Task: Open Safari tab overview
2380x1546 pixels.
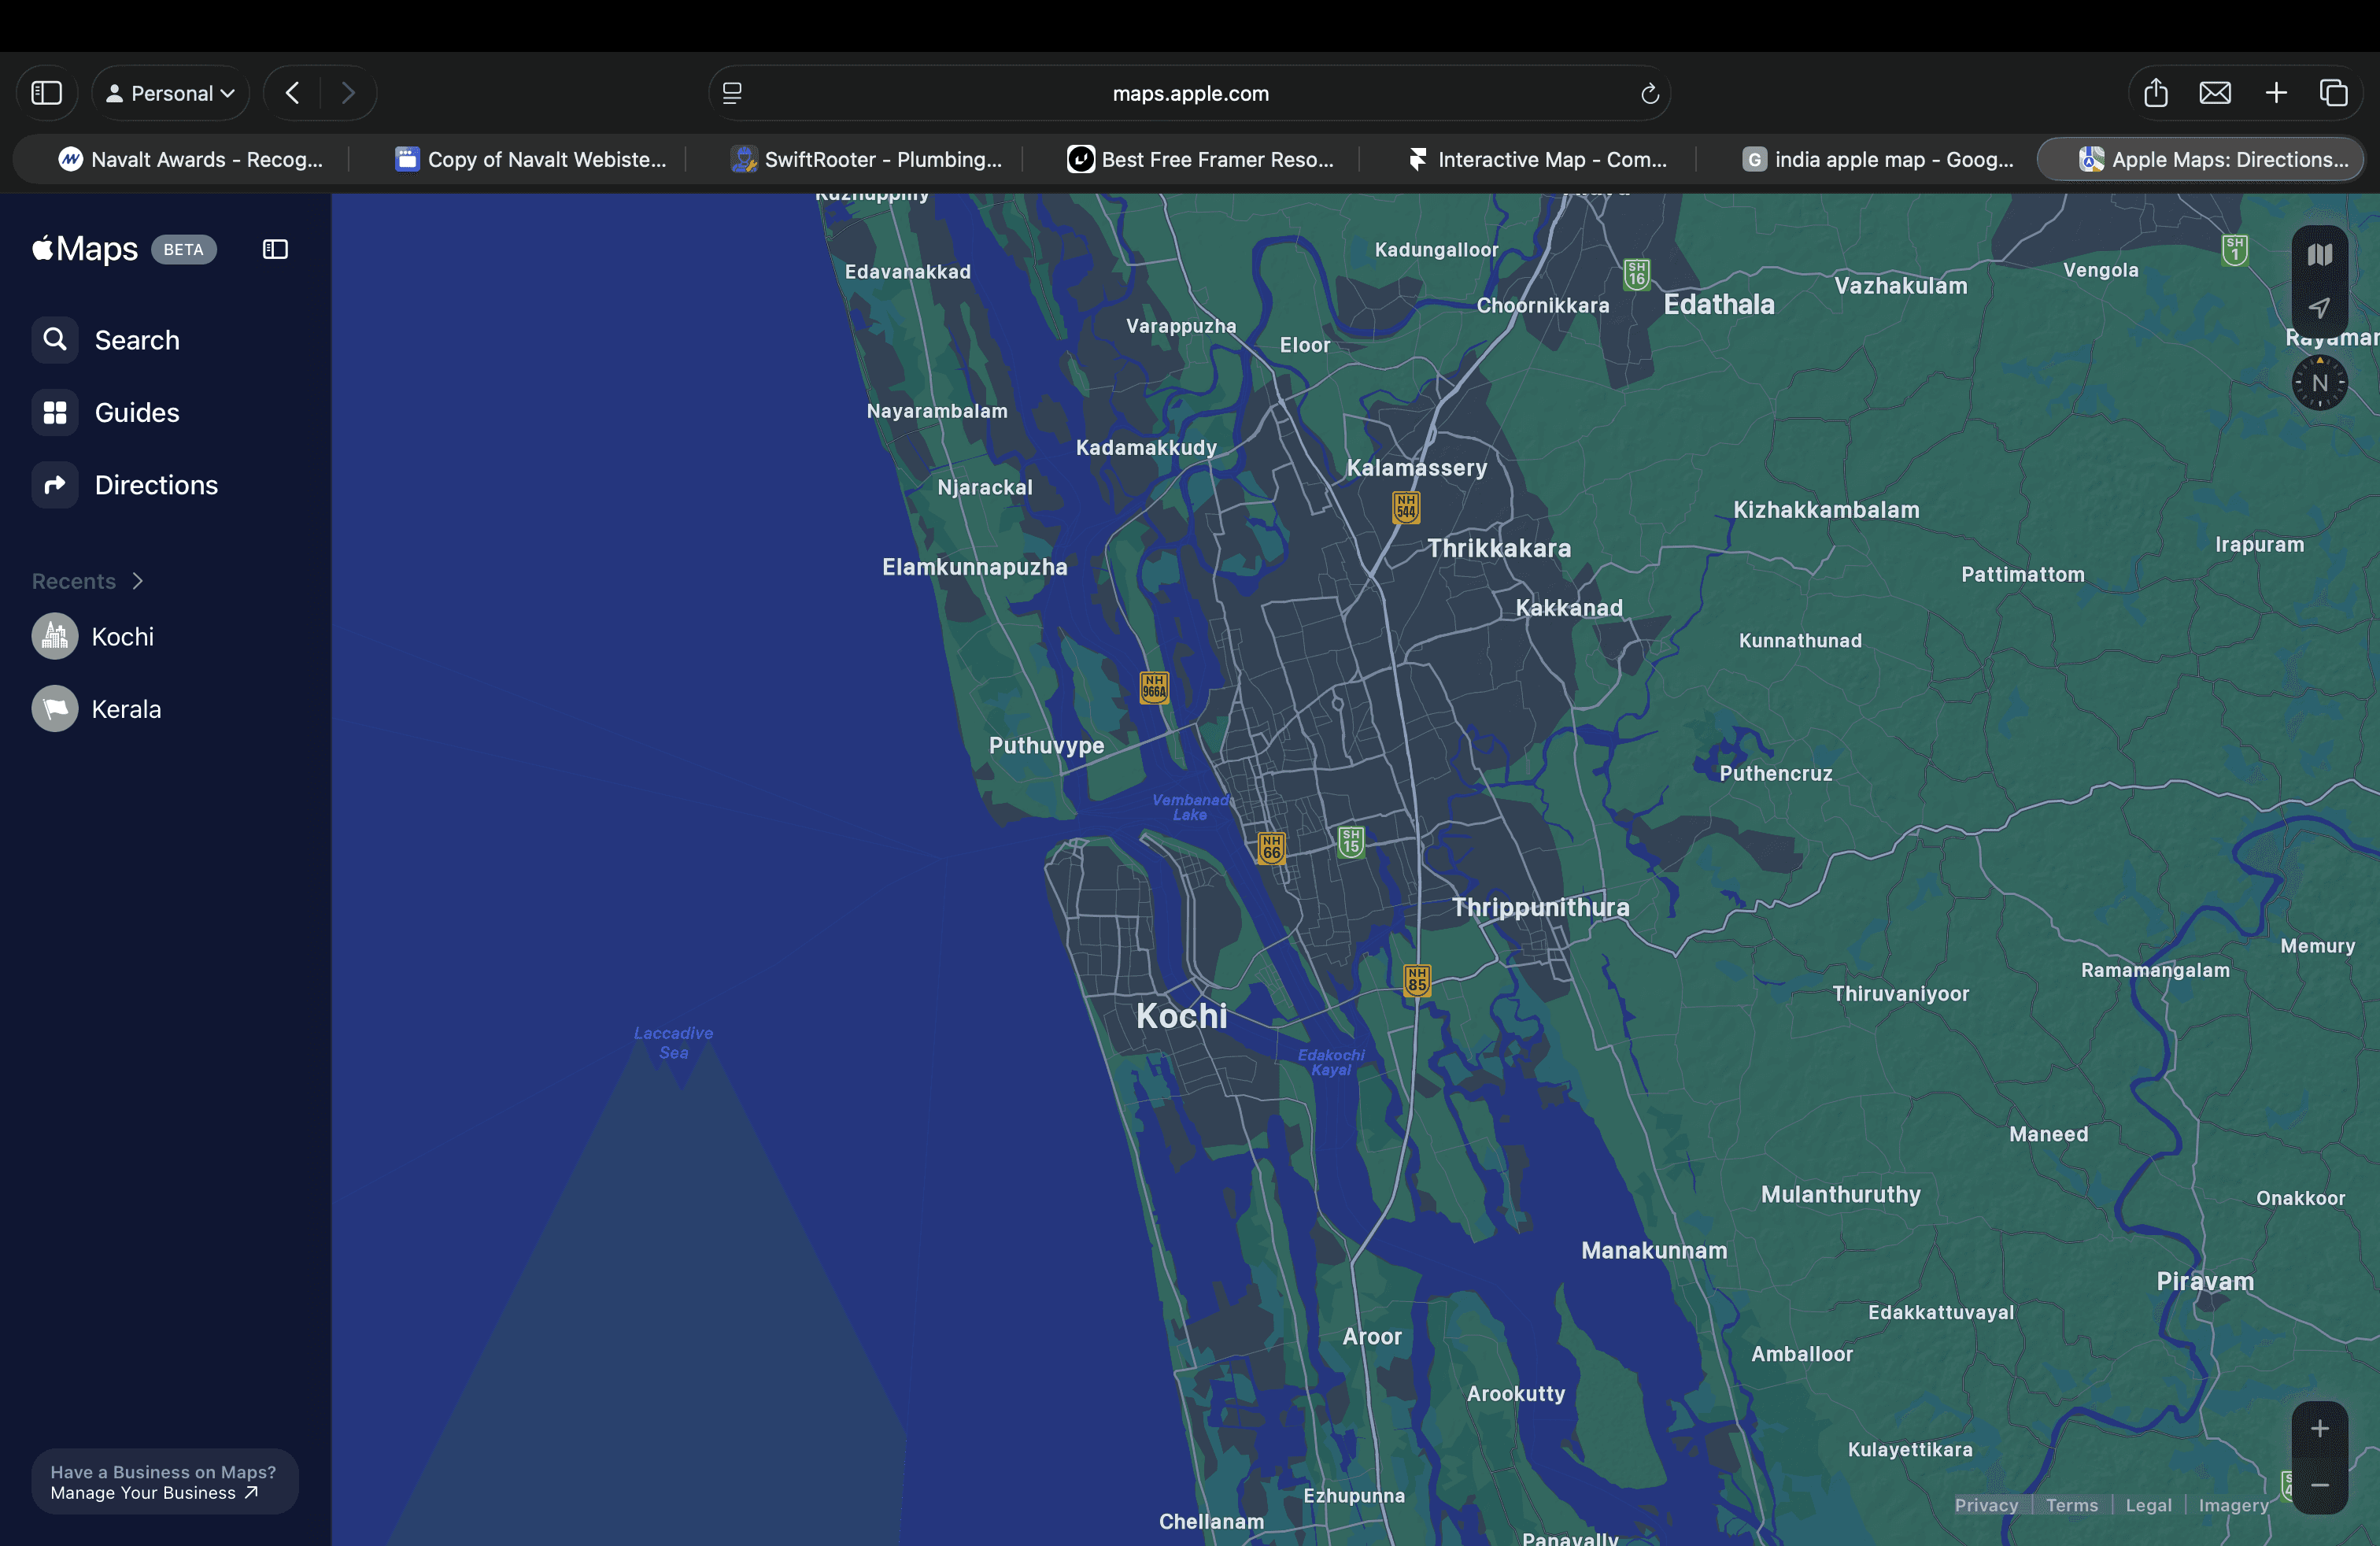Action: pyautogui.click(x=2333, y=93)
